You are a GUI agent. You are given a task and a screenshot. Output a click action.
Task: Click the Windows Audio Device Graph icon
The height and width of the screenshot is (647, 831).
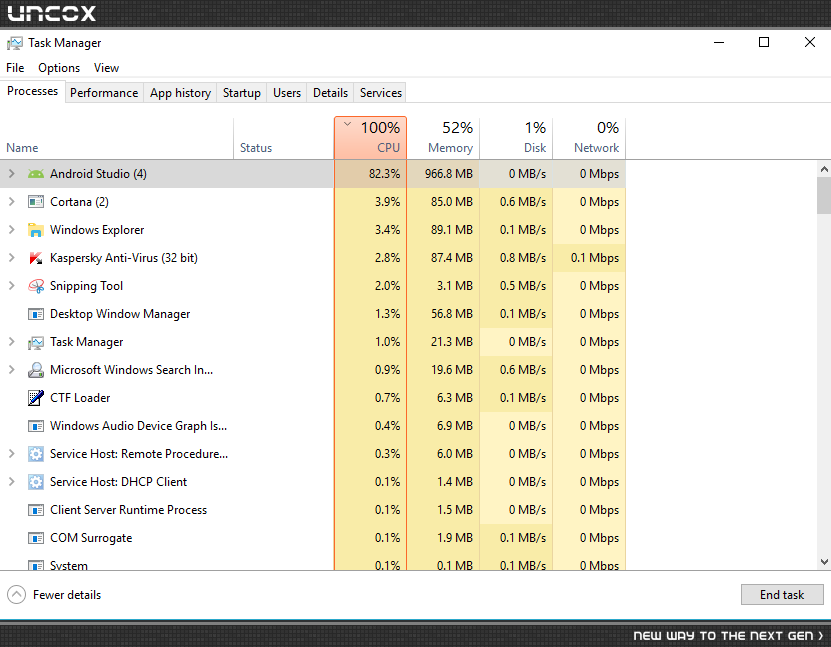point(36,426)
